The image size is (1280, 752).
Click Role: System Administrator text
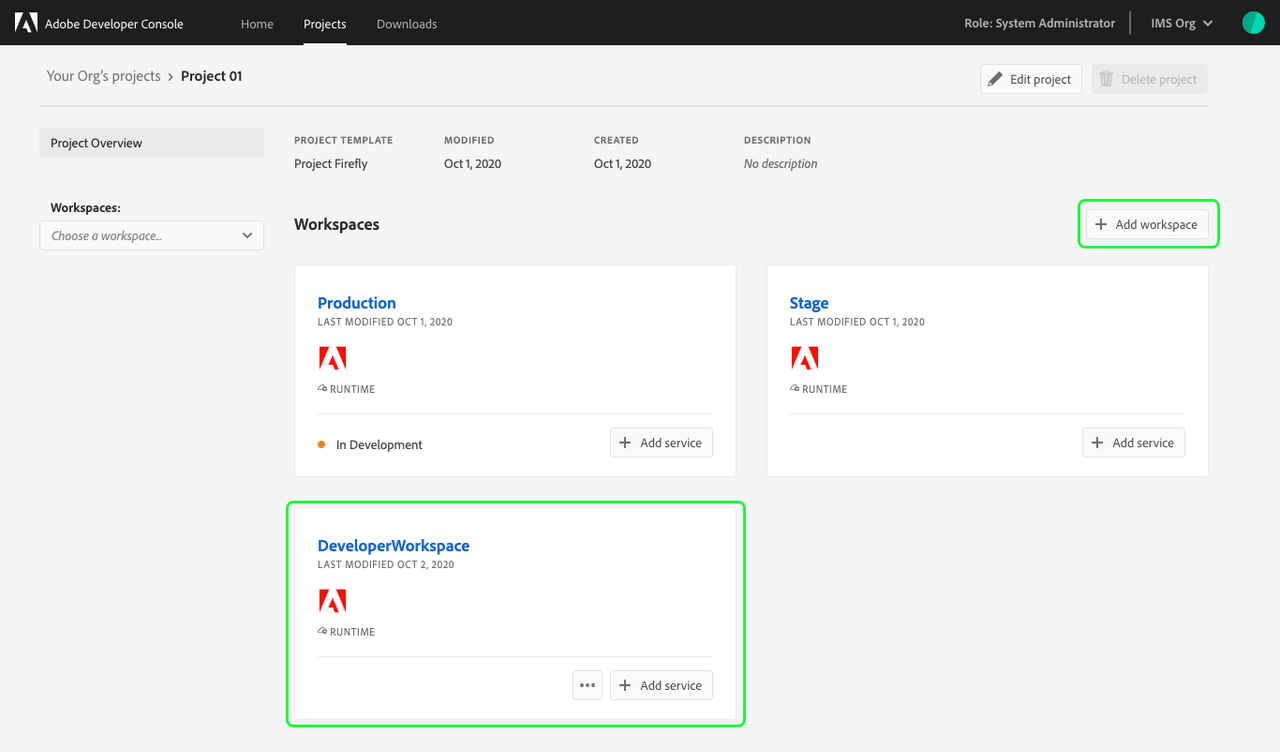1041,23
